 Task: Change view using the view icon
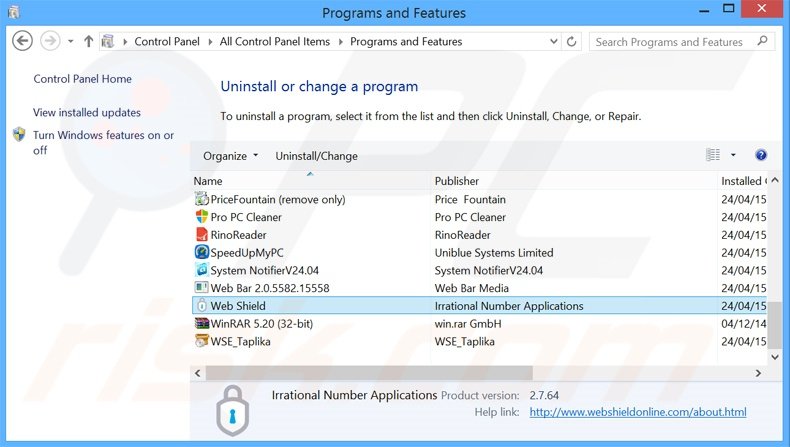pos(713,155)
